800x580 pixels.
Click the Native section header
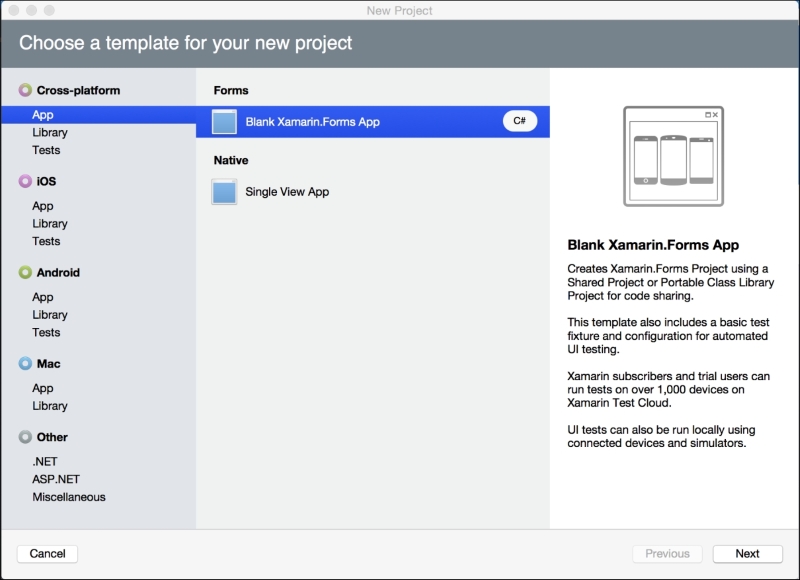231,160
